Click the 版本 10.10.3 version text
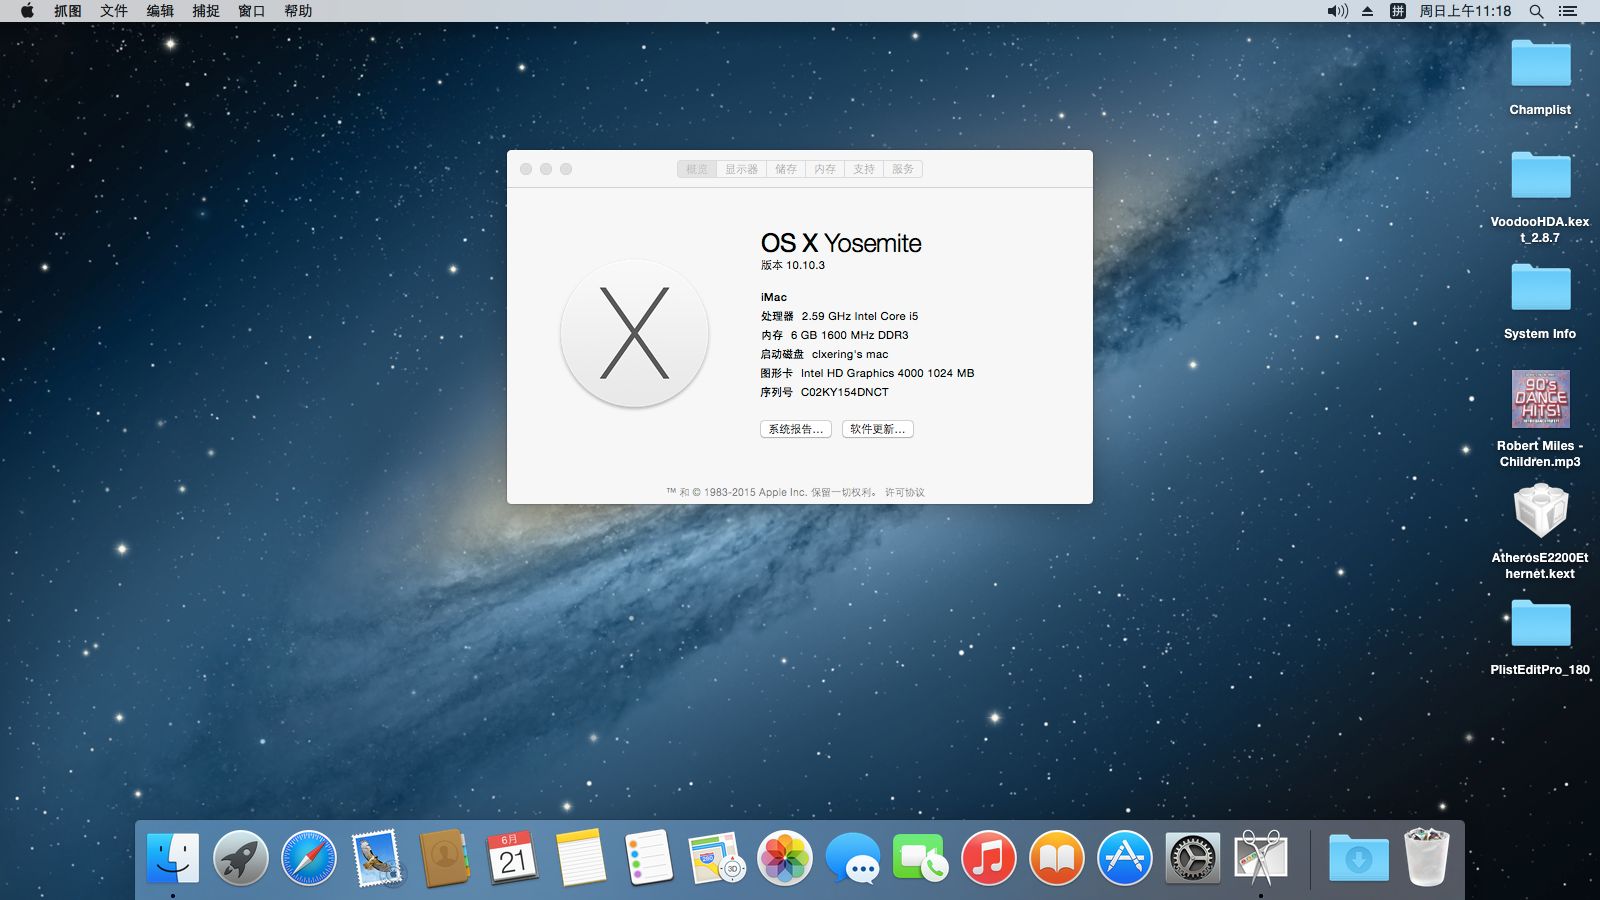Viewport: 1600px width, 900px height. tap(793, 265)
